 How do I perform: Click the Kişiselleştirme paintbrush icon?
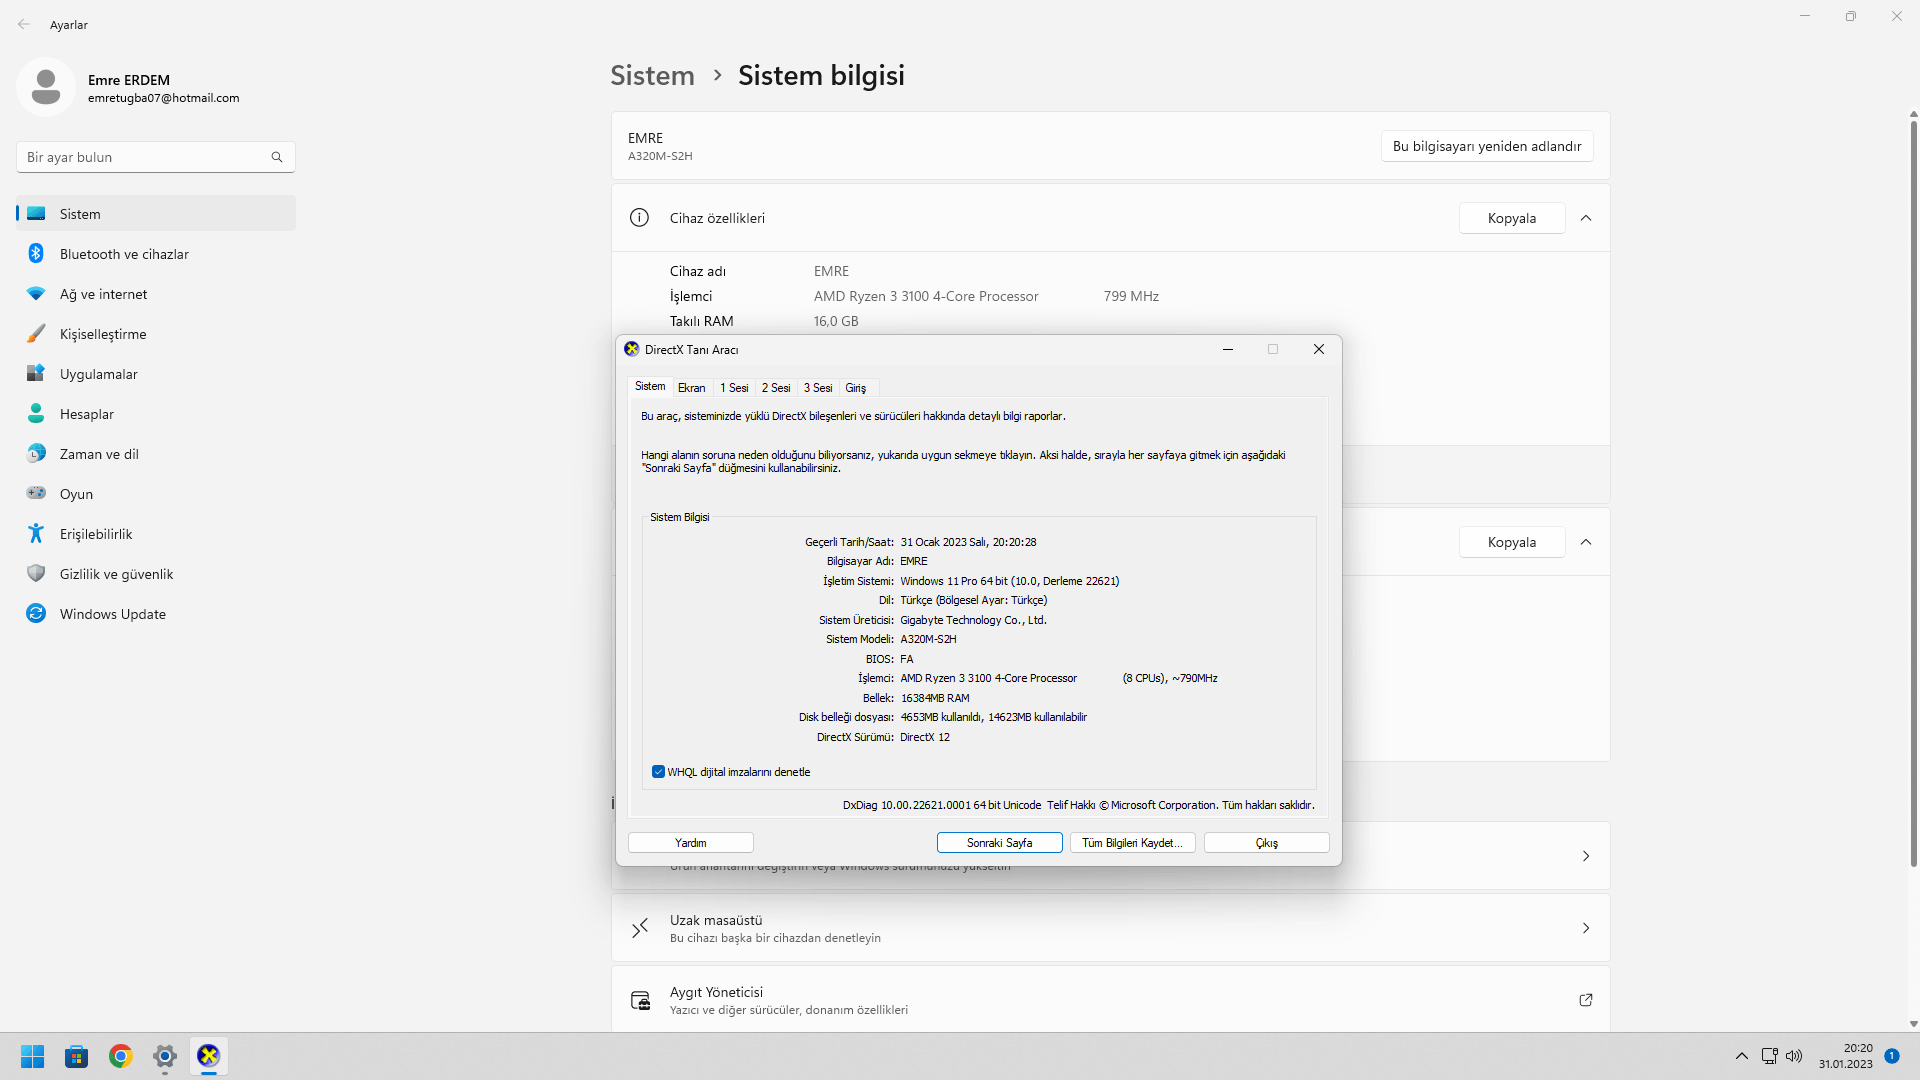(x=36, y=334)
